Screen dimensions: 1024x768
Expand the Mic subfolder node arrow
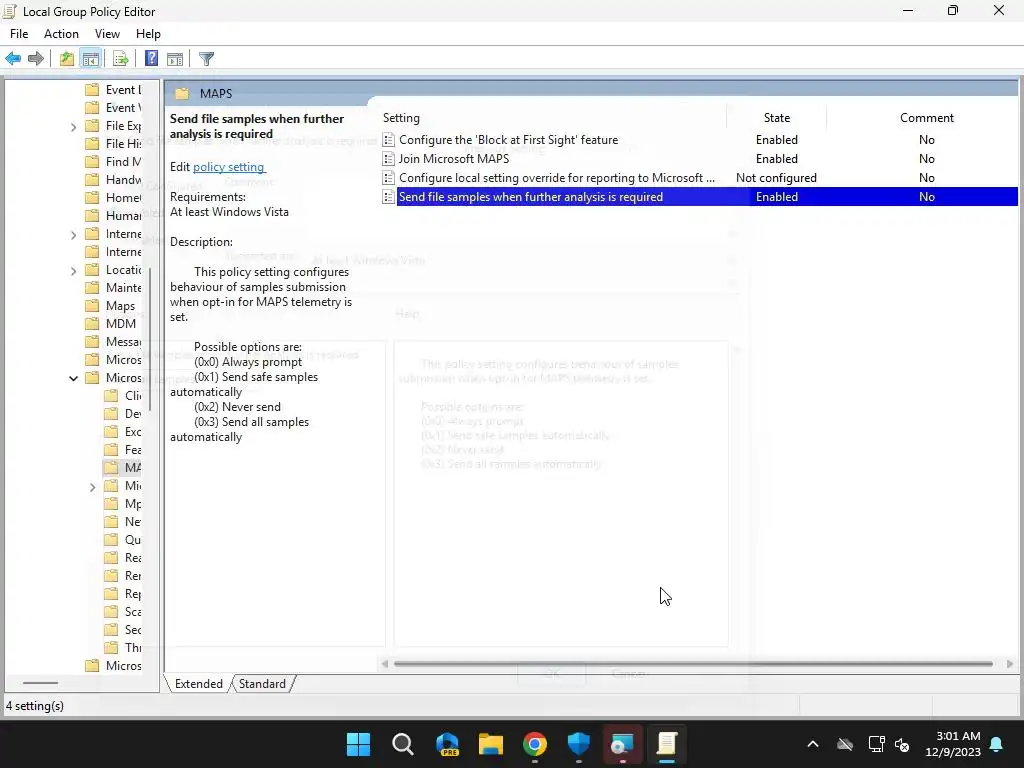[x=93, y=487]
